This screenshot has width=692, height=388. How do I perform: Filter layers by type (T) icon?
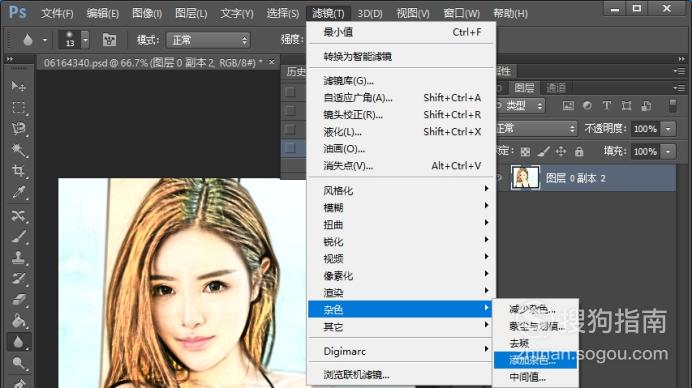point(607,105)
